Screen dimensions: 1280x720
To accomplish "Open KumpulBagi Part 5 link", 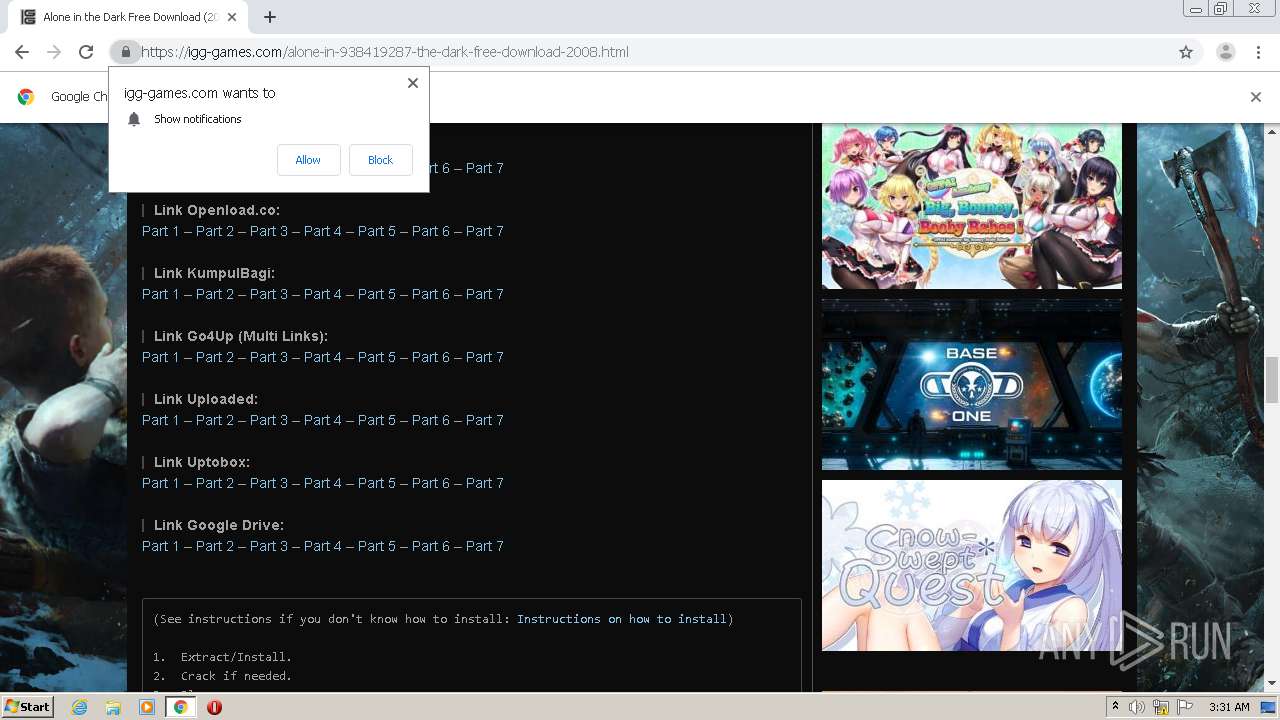I will point(377,294).
